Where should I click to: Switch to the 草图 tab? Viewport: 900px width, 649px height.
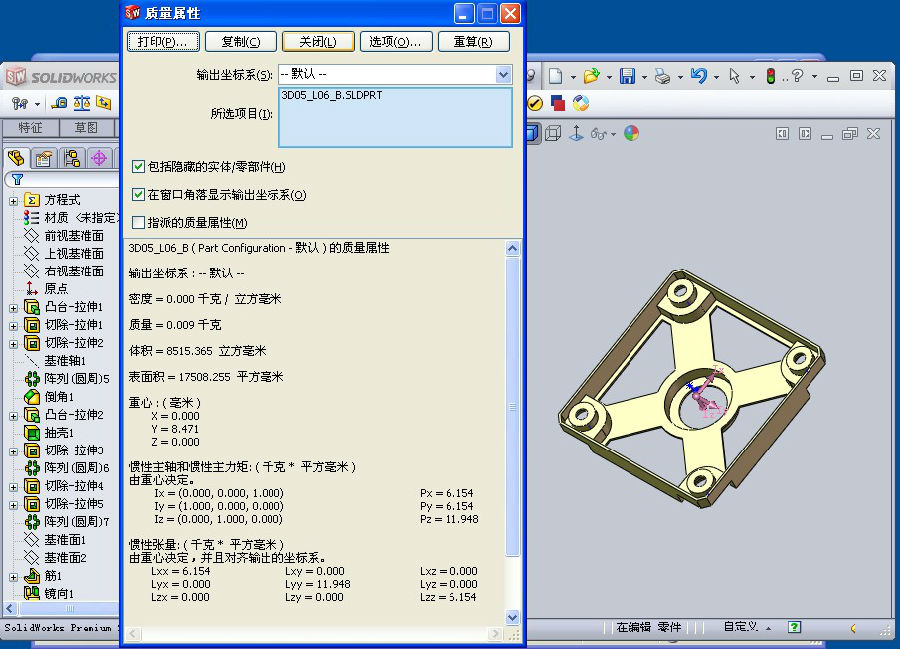(x=86, y=128)
